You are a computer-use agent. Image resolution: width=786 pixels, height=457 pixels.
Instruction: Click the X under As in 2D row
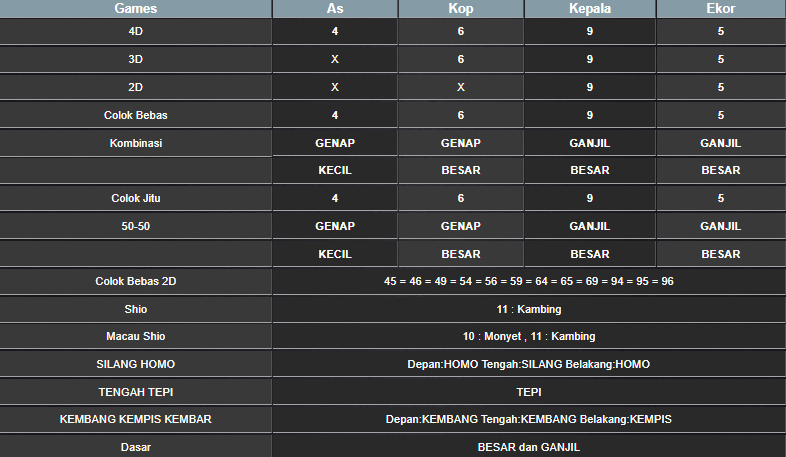tap(335, 88)
